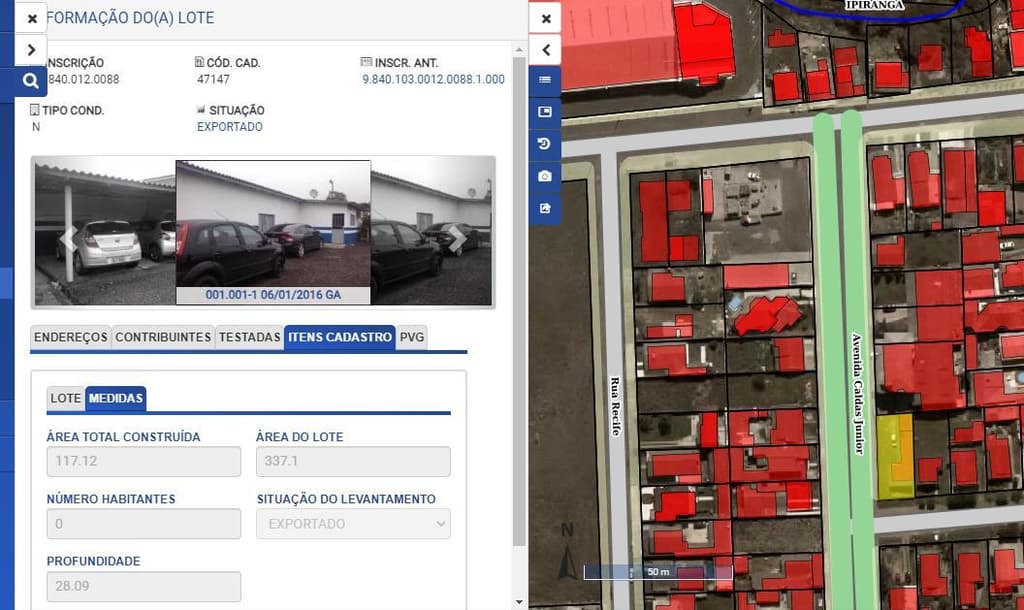The height and width of the screenshot is (610, 1024).
Task: Click the Rua Recife street label
Action: point(615,406)
